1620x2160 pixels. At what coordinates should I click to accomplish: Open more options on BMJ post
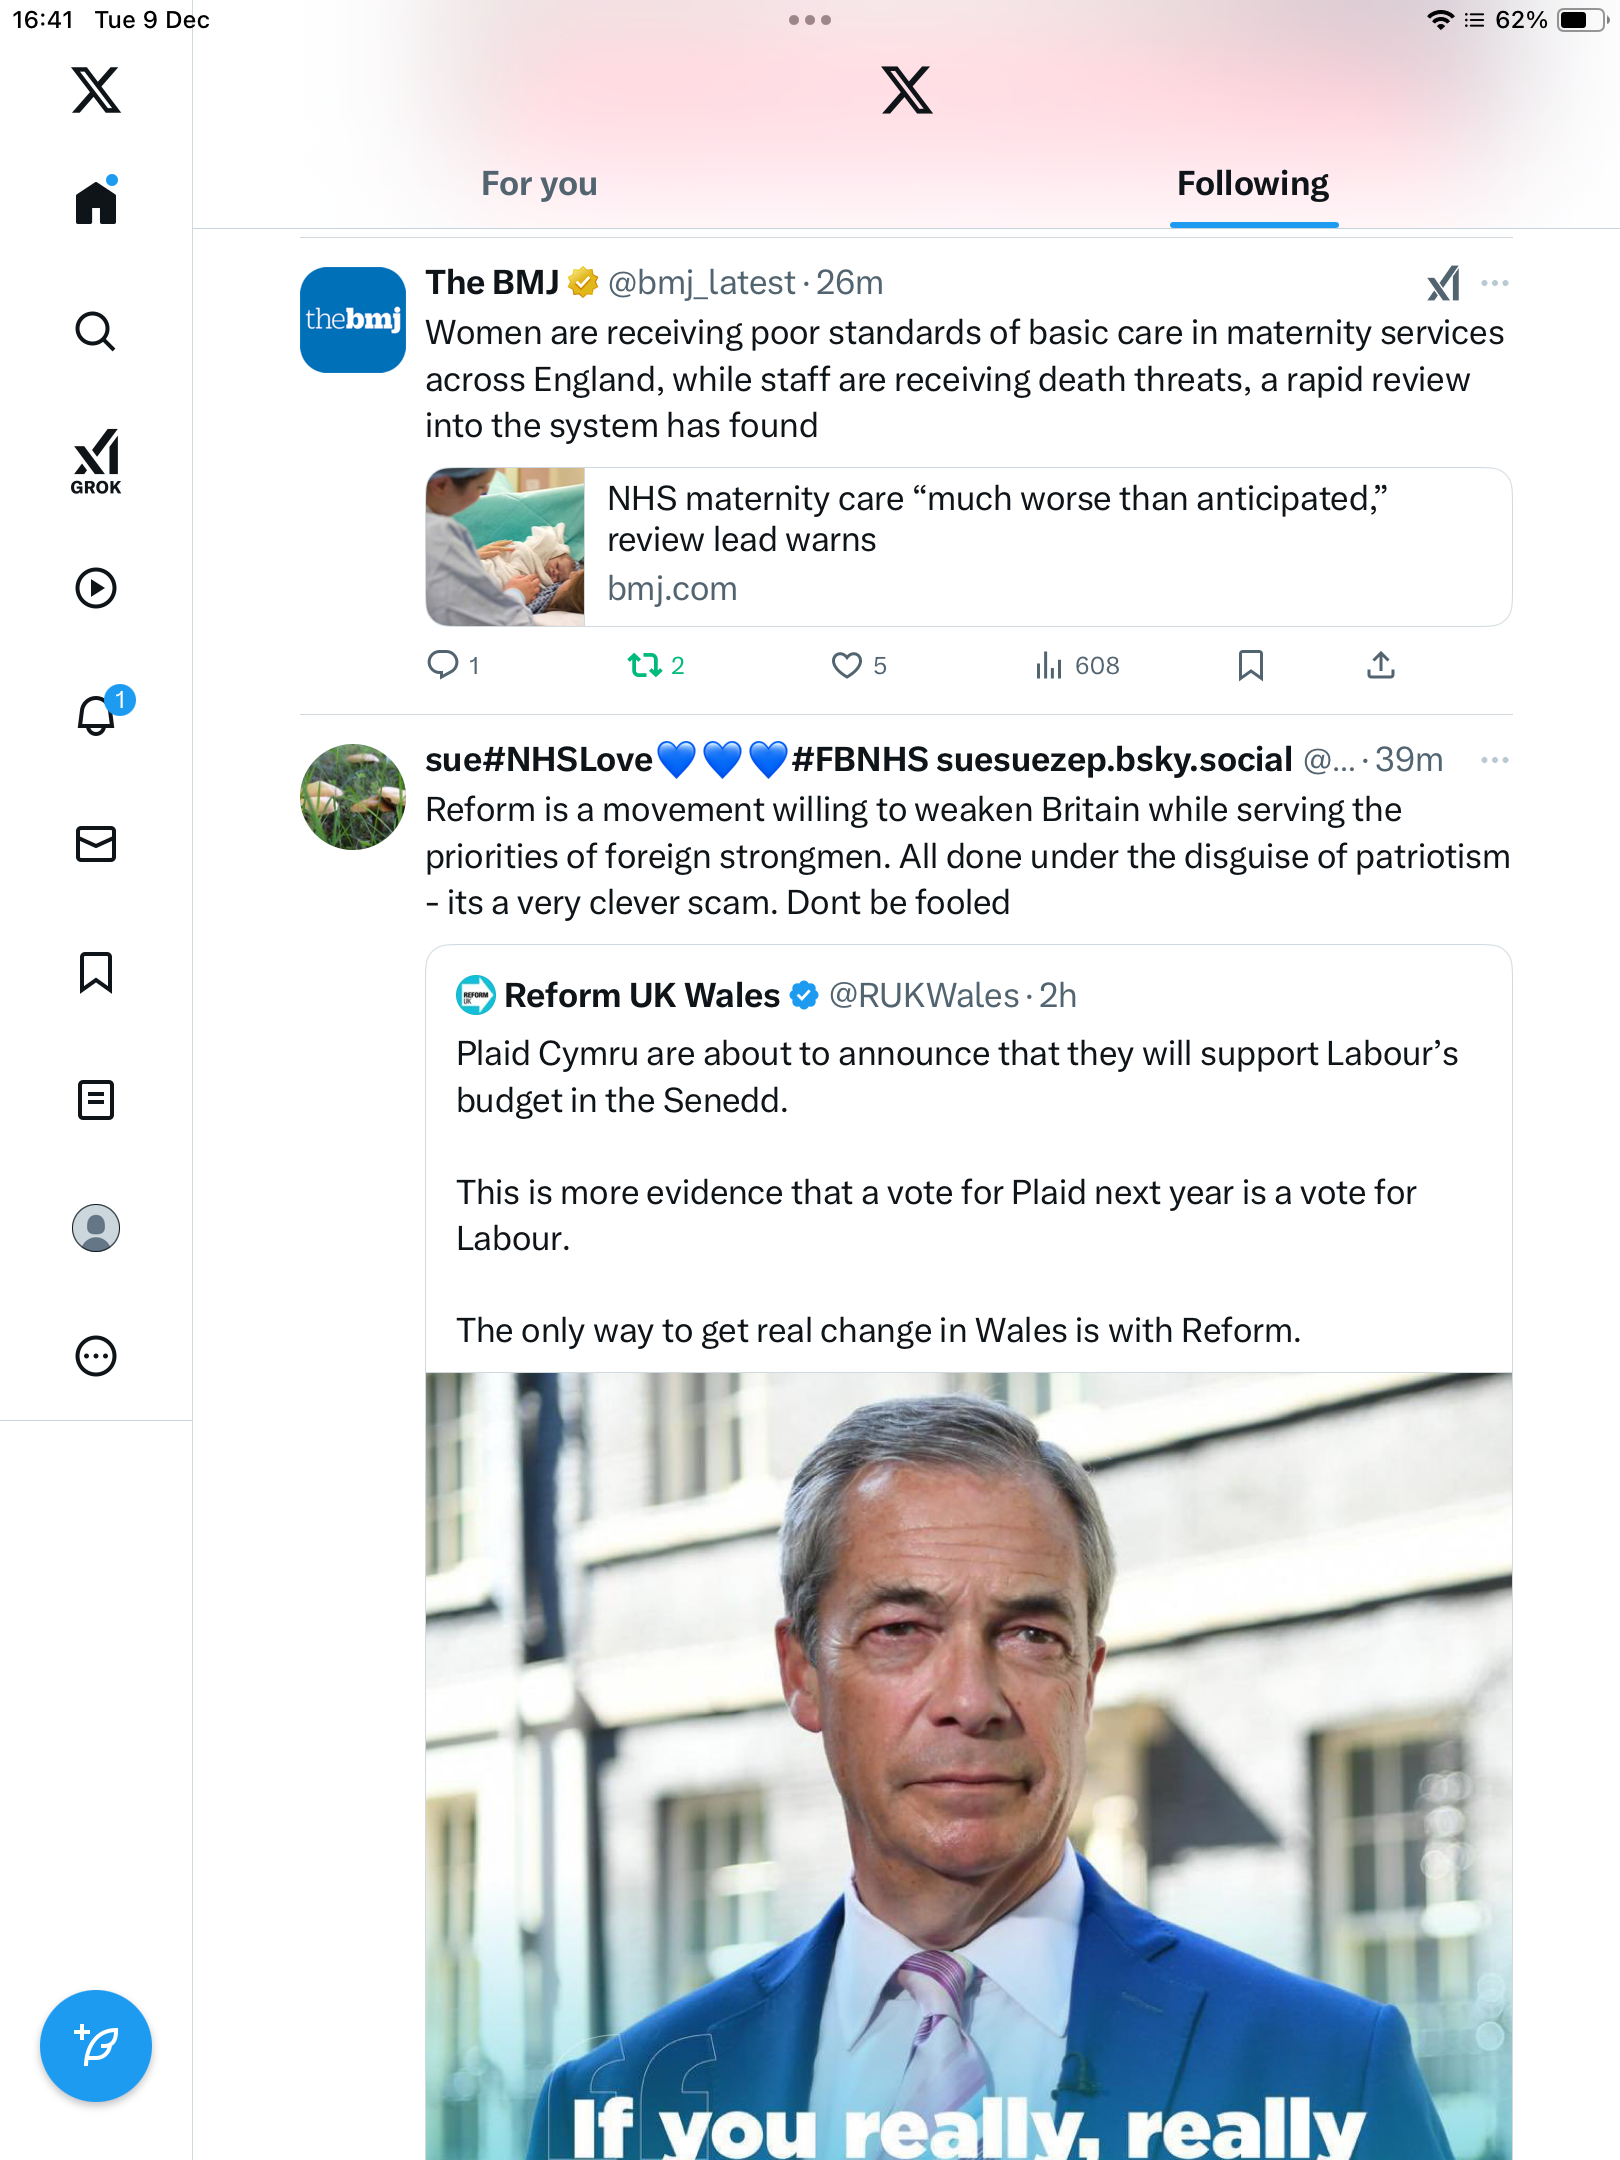pos(1494,283)
